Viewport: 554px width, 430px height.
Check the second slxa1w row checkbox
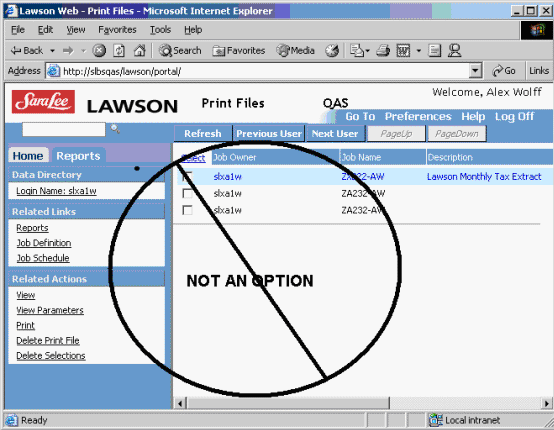187,193
